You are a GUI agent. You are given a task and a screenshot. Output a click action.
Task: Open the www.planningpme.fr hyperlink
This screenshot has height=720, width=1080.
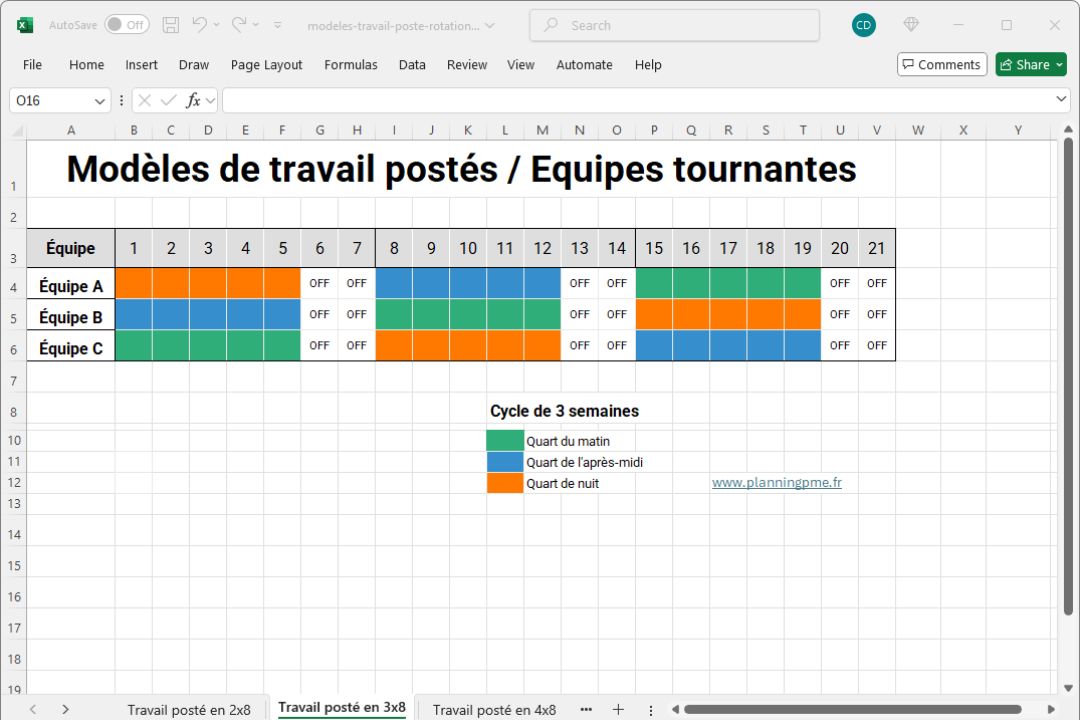776,482
